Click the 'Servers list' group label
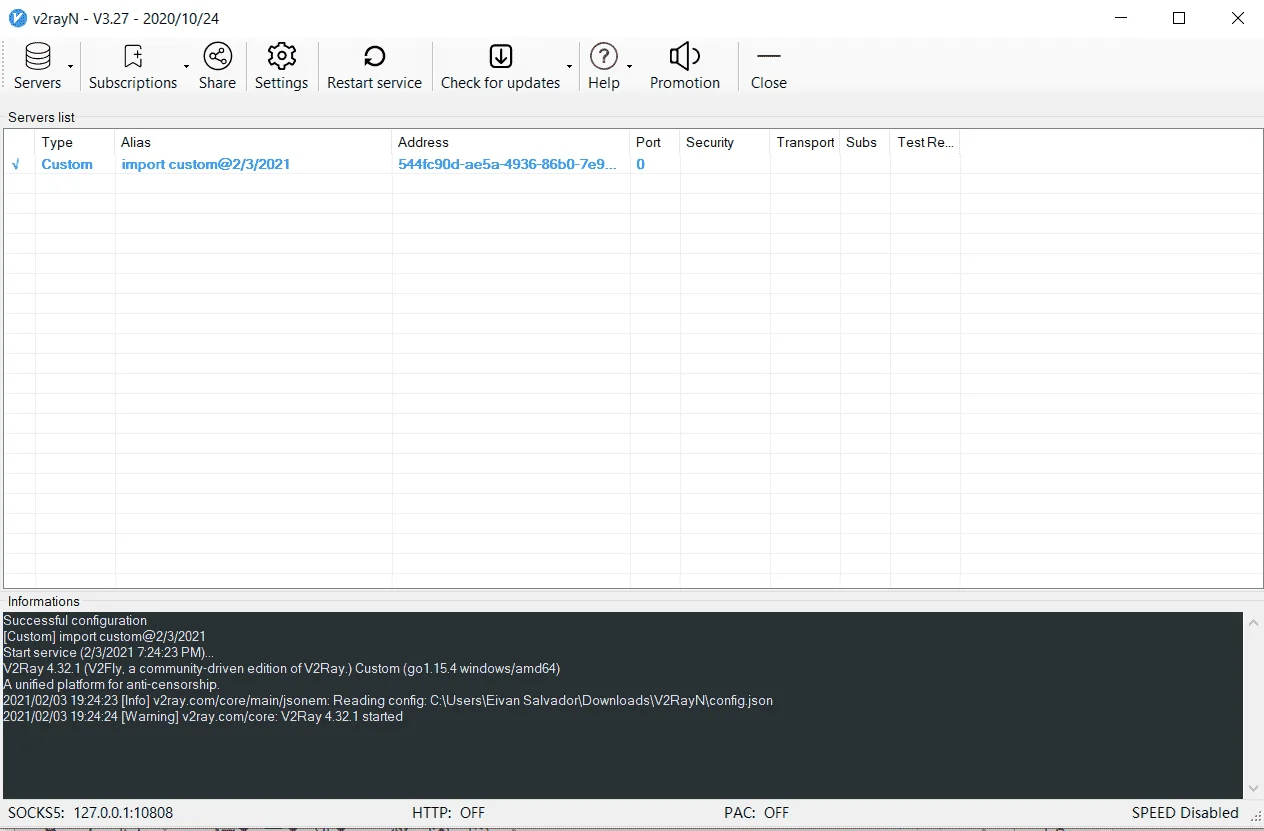The width and height of the screenshot is (1264, 831). tap(42, 117)
